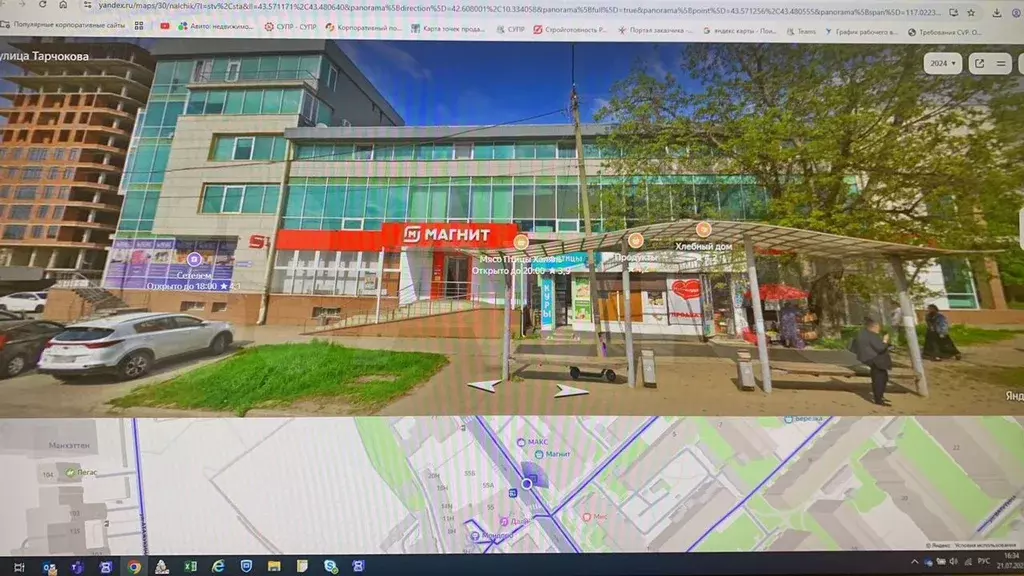The image size is (1024, 576).
Task: Select the Продукты place marker icon
Action: (635, 240)
